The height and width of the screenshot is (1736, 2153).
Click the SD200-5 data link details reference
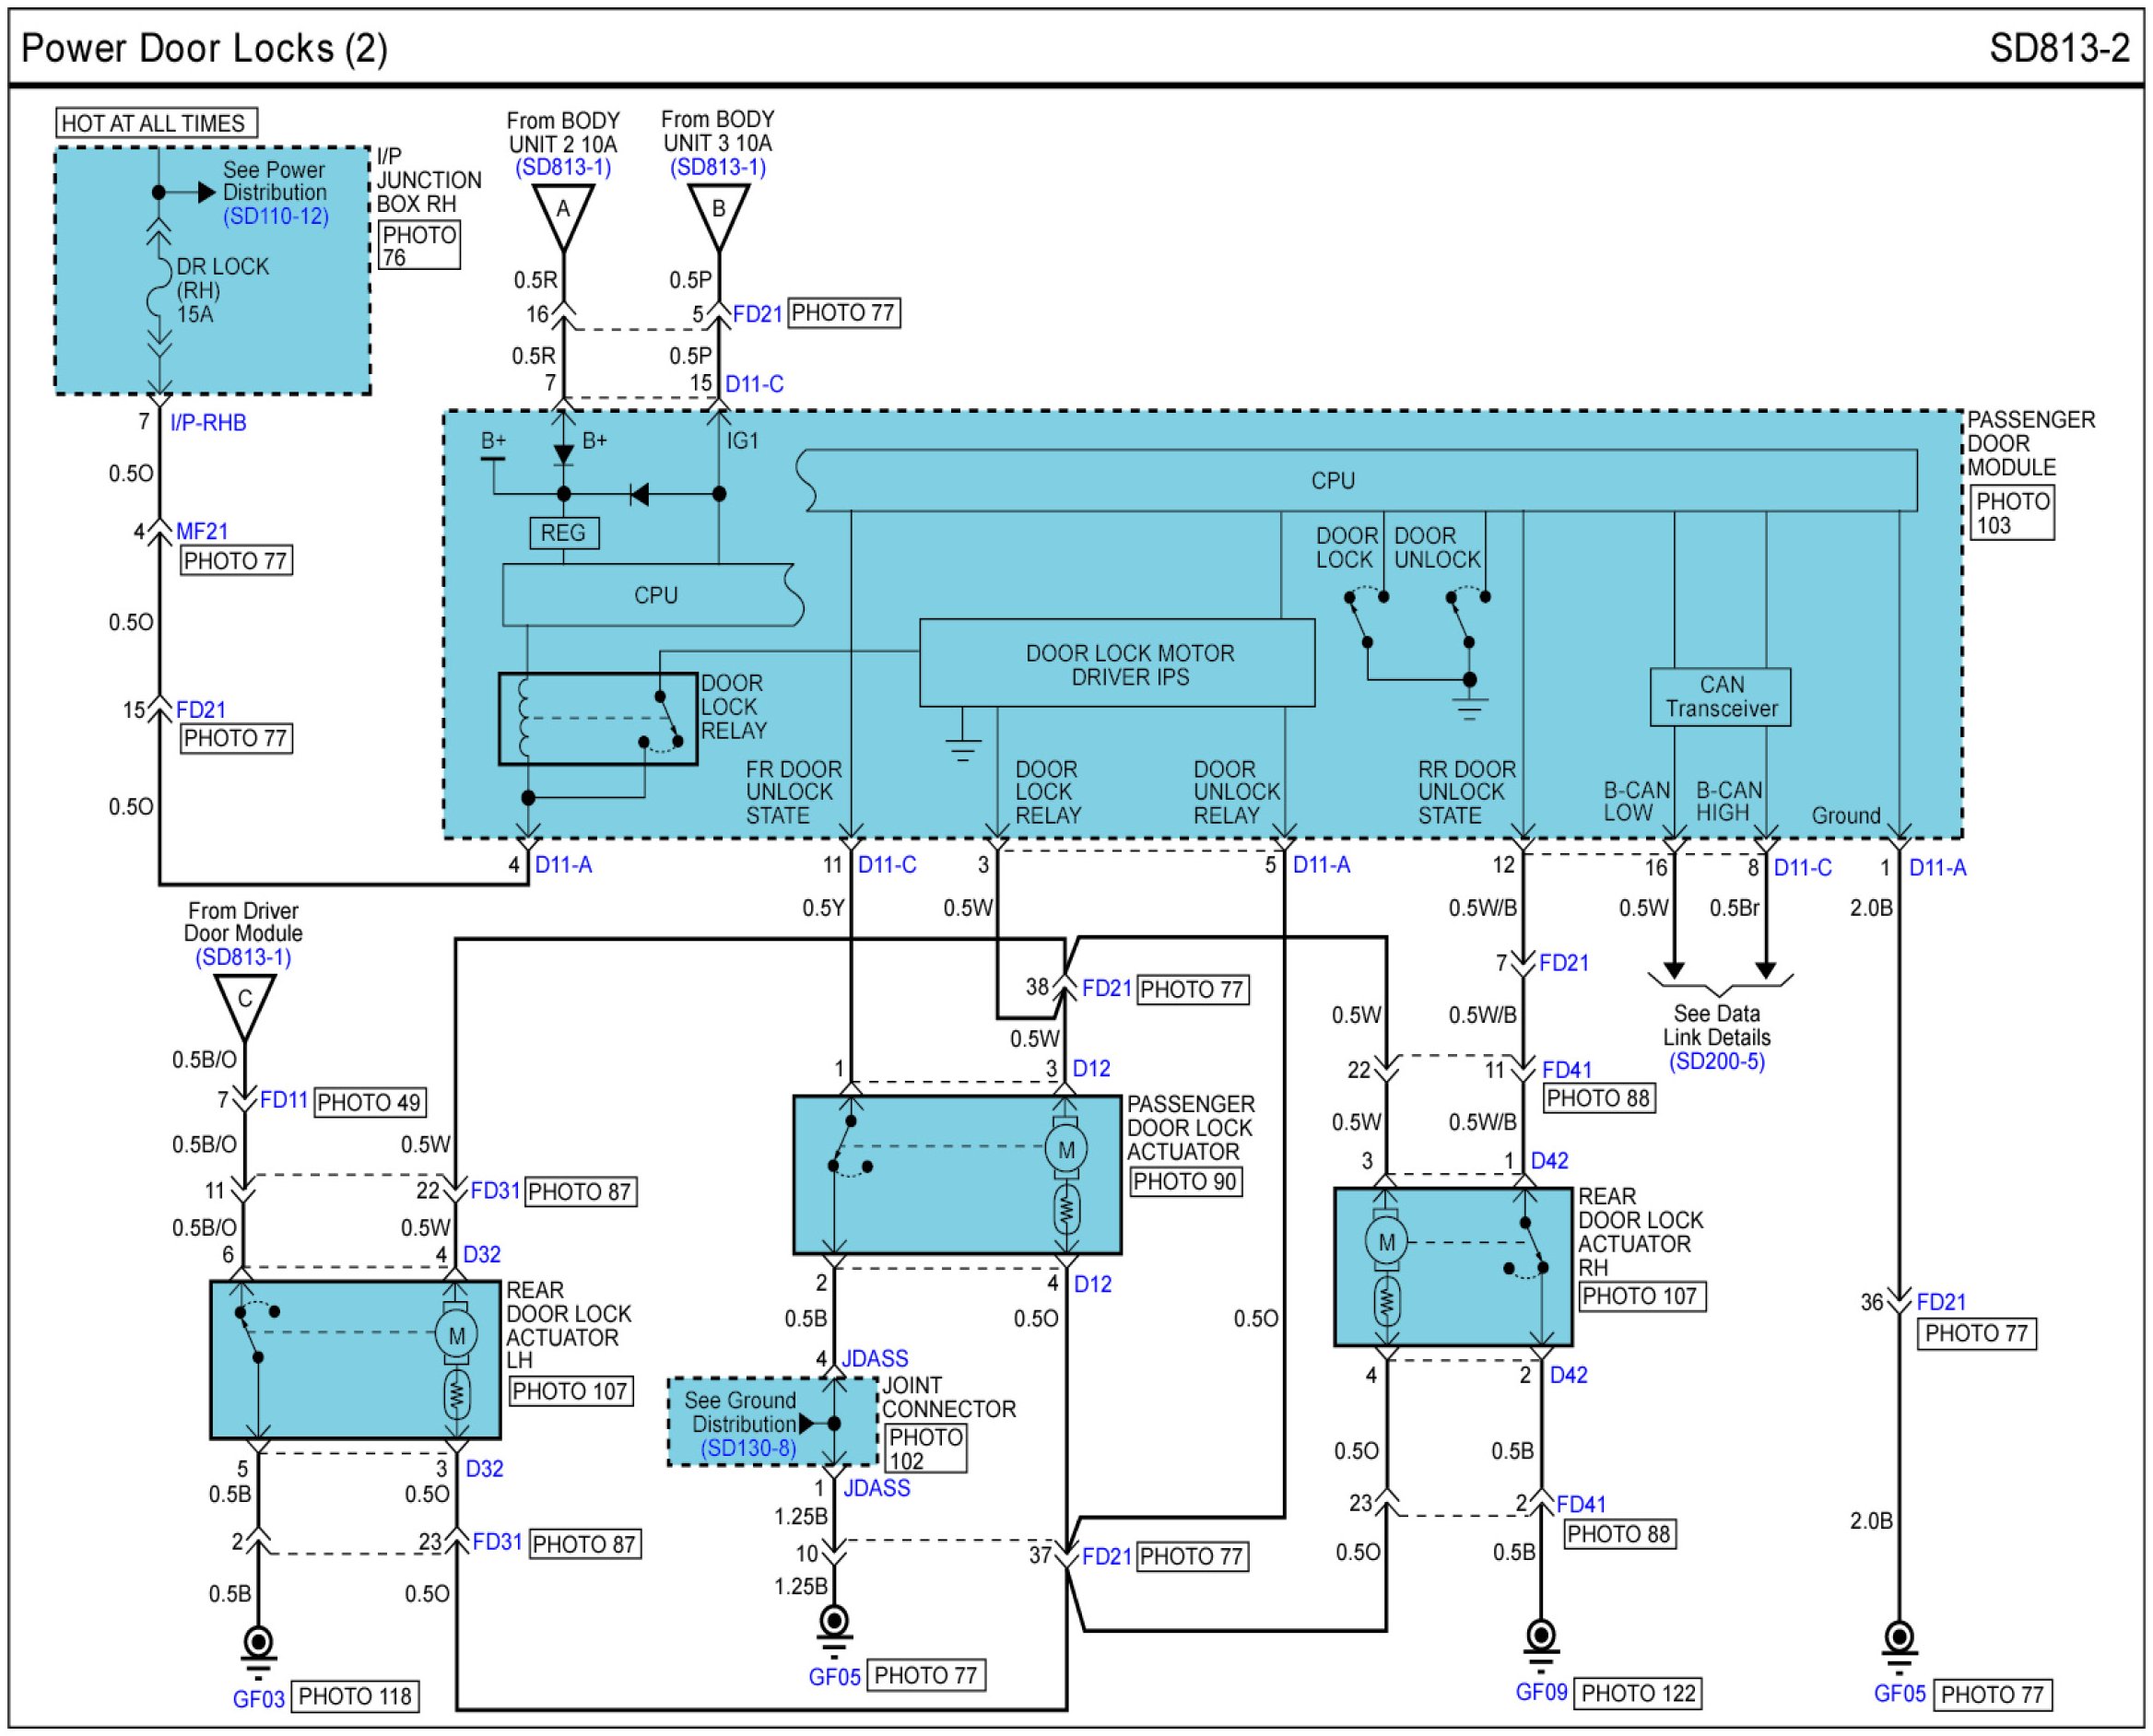(1716, 1061)
